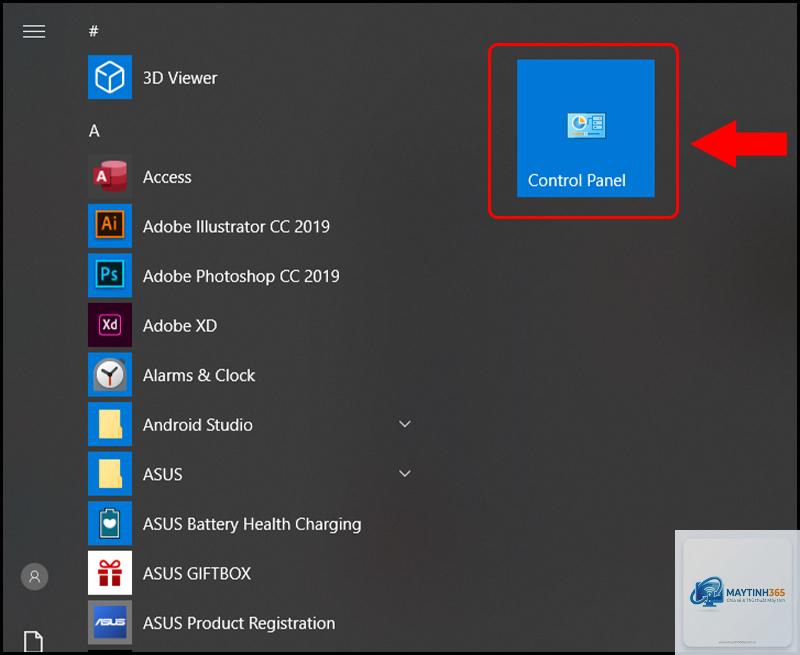Select the 3D Viewer label
This screenshot has height=655, width=800.
[x=180, y=78]
